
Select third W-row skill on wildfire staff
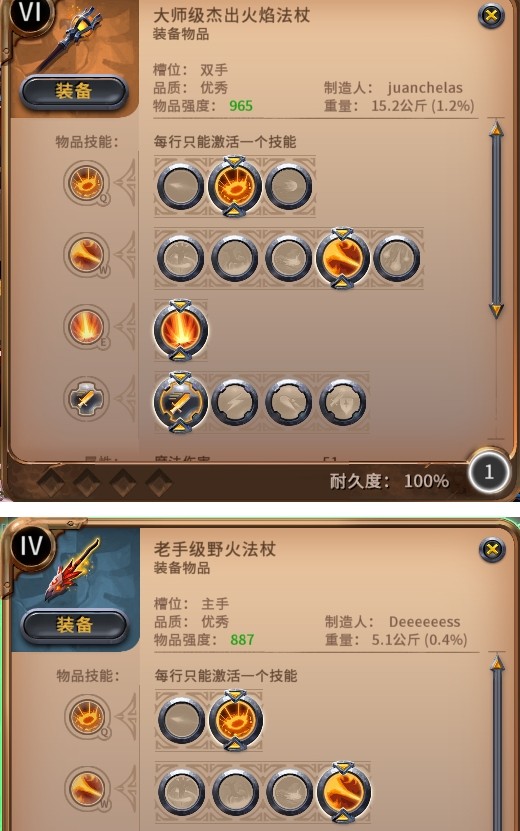289,793
